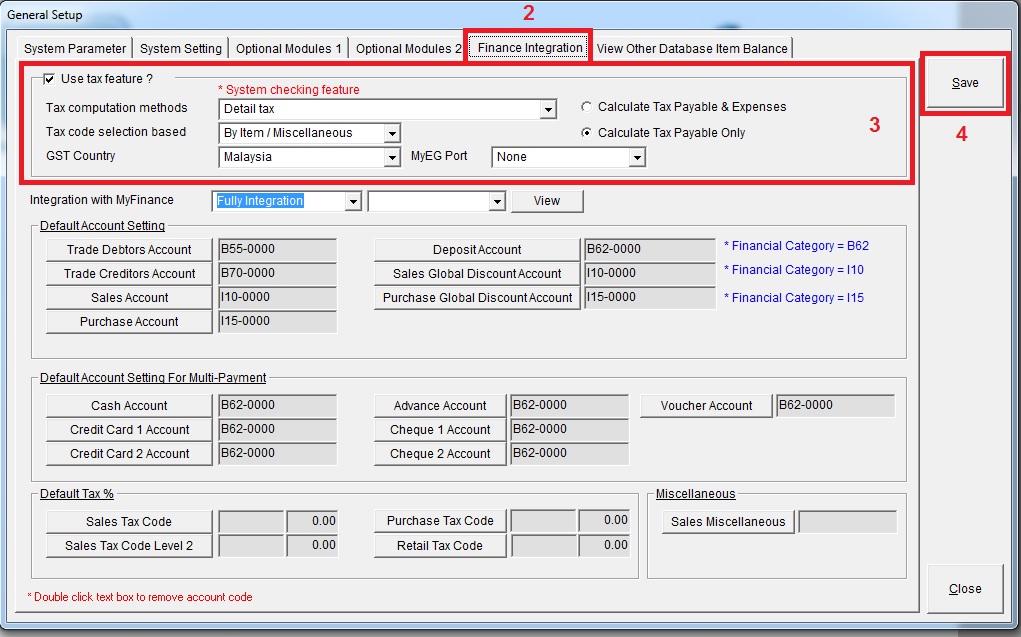This screenshot has width=1021, height=637.
Task: Expand the GST Country dropdown
Action: (392, 157)
